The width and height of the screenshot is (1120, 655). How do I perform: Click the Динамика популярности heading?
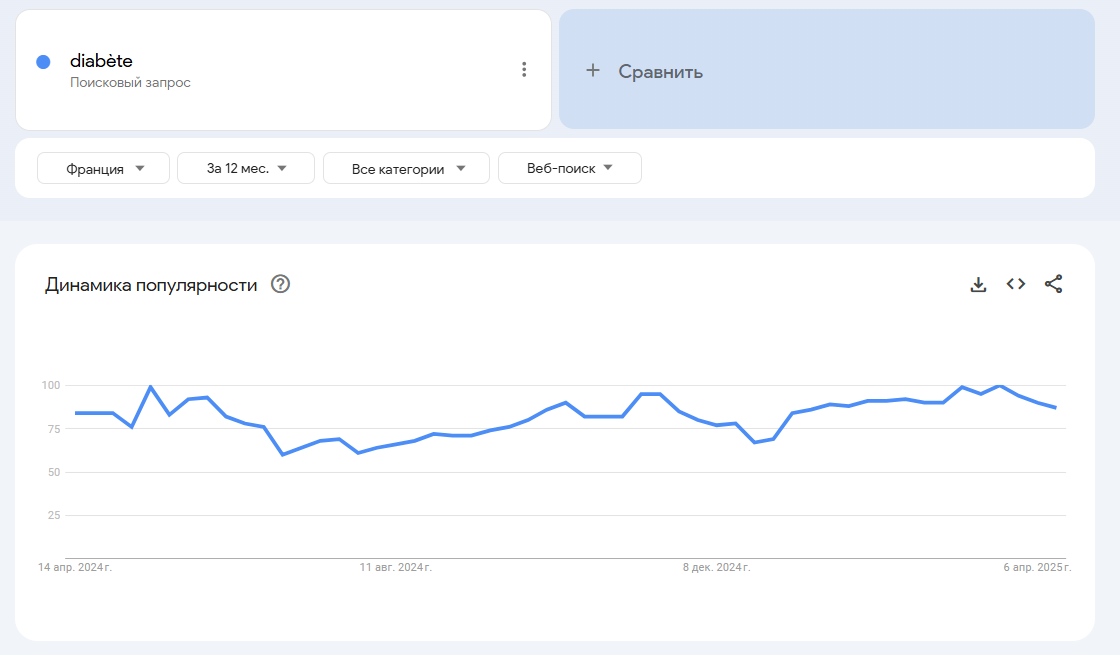coord(151,285)
